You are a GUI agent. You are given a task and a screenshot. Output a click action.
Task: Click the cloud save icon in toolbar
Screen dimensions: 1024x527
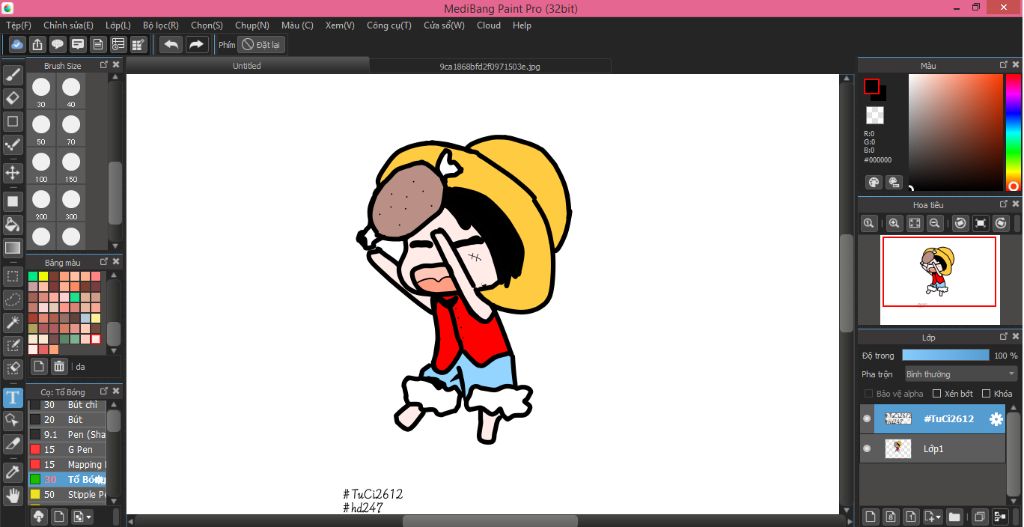18,44
